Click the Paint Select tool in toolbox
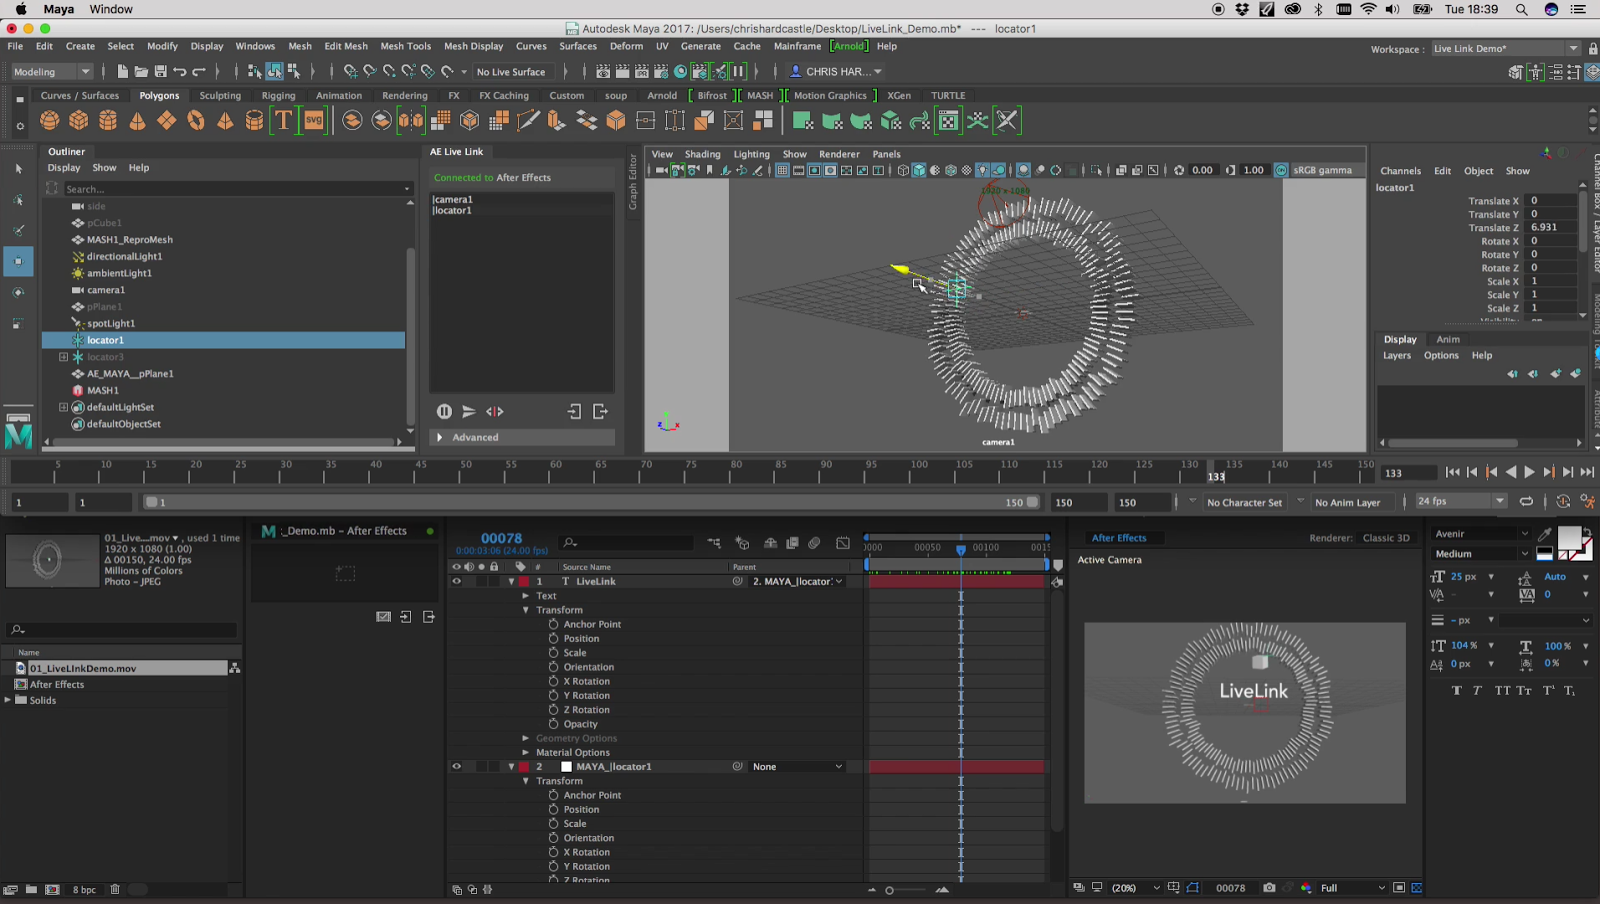 18,230
